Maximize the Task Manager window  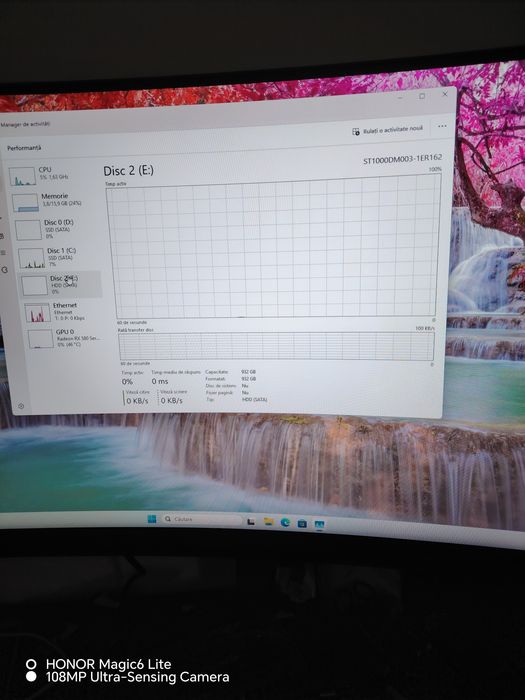pos(422,96)
